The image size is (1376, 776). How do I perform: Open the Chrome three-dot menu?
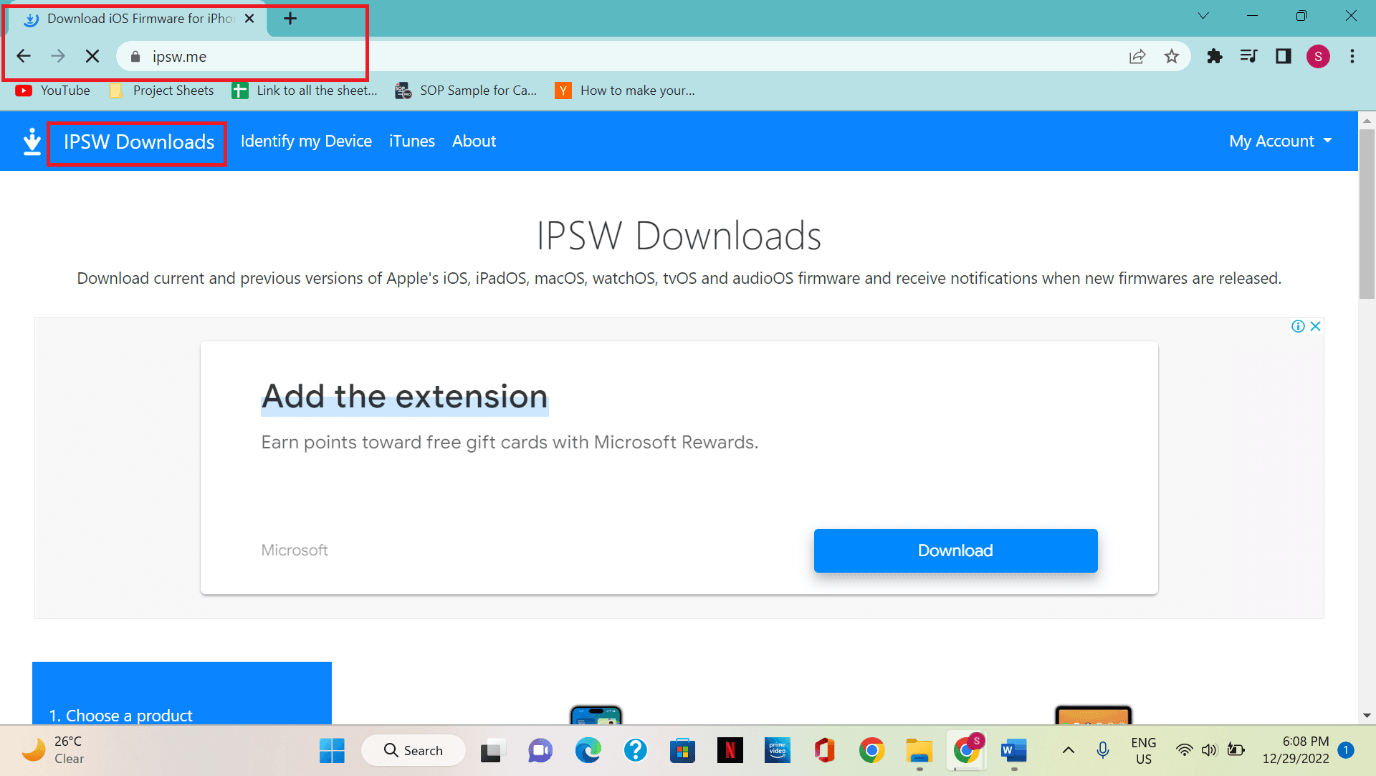pyautogui.click(x=1352, y=56)
